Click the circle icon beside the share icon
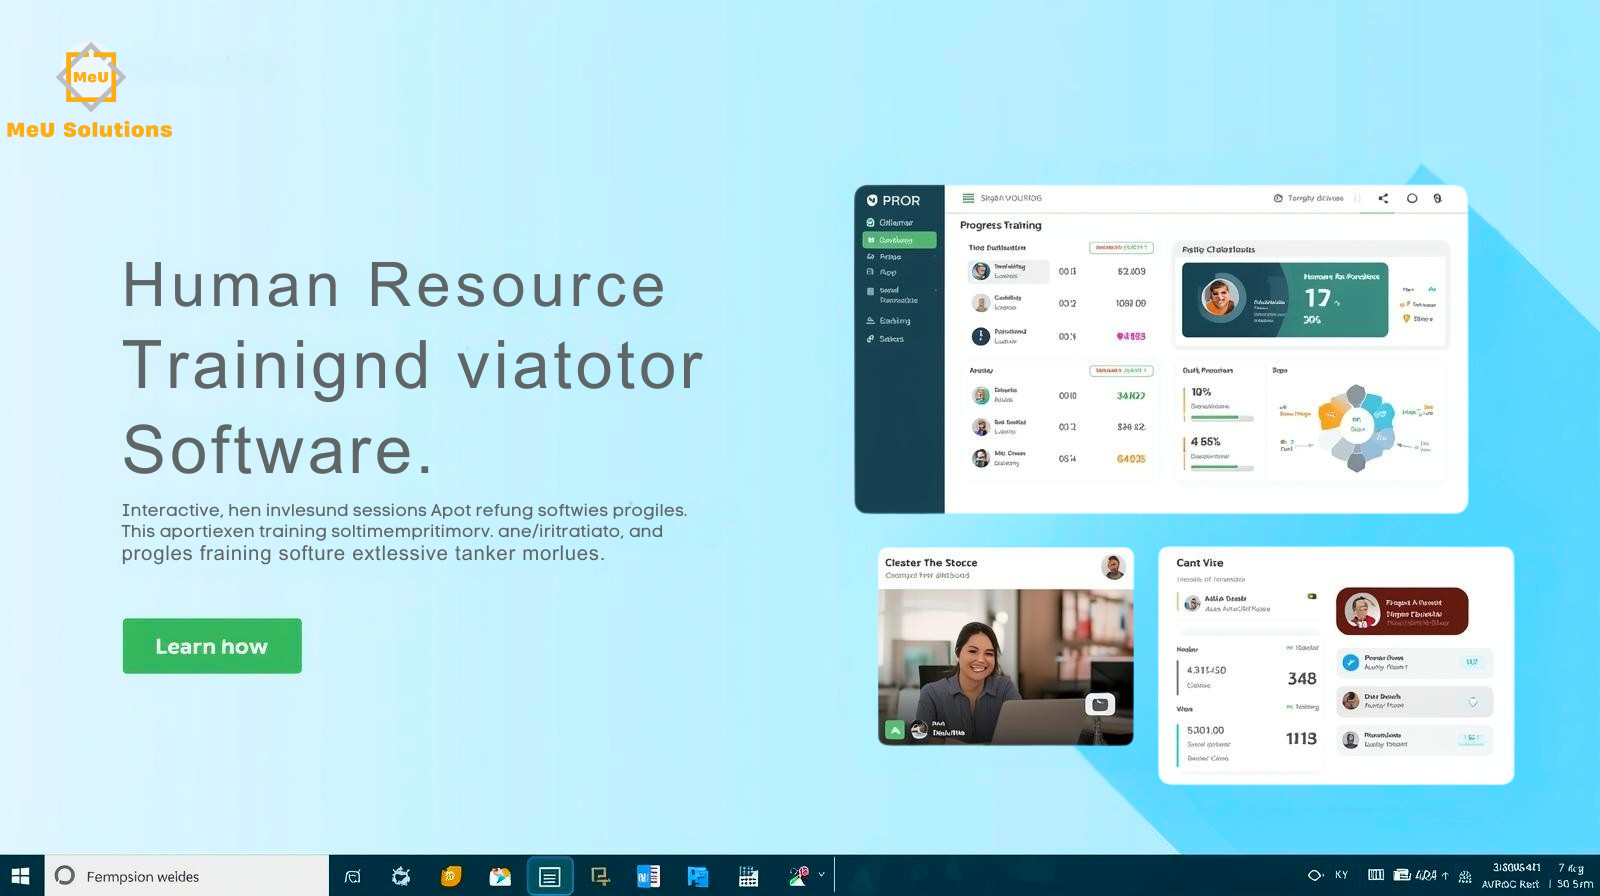The height and width of the screenshot is (896, 1600). pos(1412,198)
